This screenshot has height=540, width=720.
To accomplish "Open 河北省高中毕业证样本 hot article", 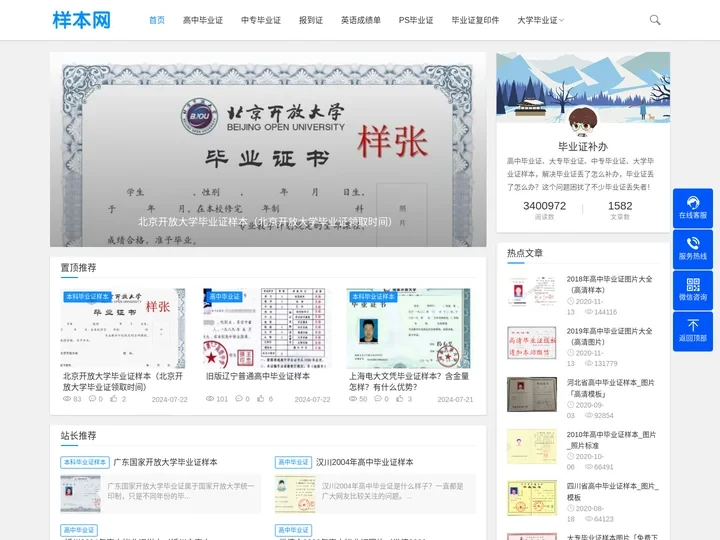I will point(610,388).
